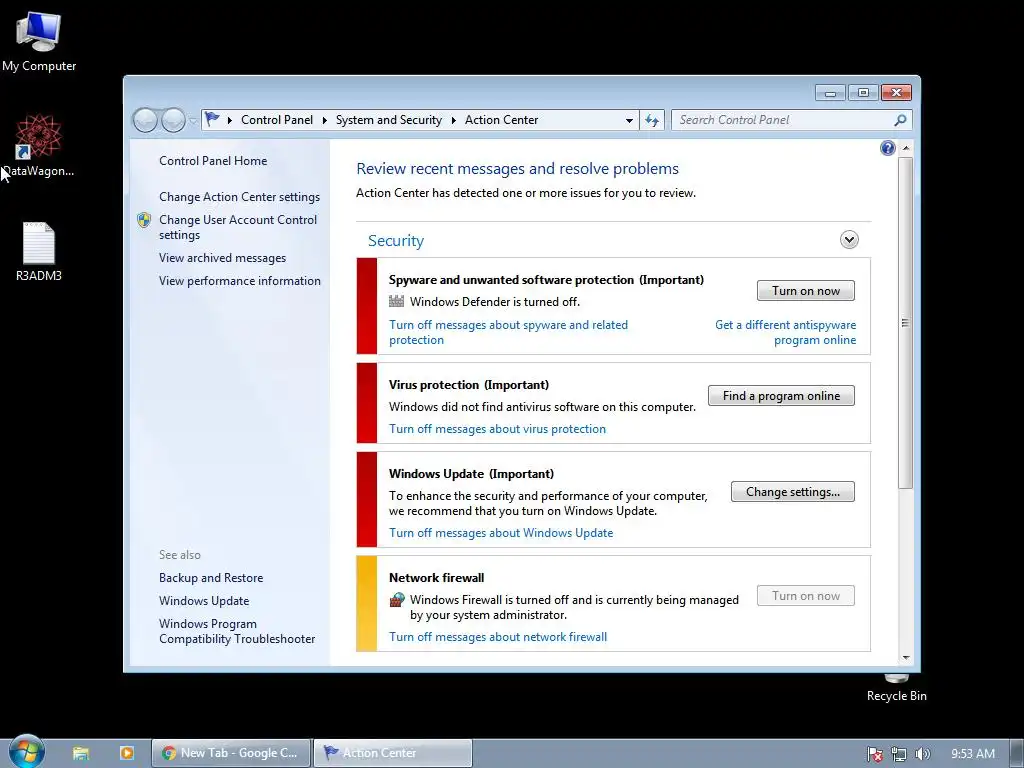Click the flag icon in the address bar
Viewport: 1024px width, 768px height.
212,120
